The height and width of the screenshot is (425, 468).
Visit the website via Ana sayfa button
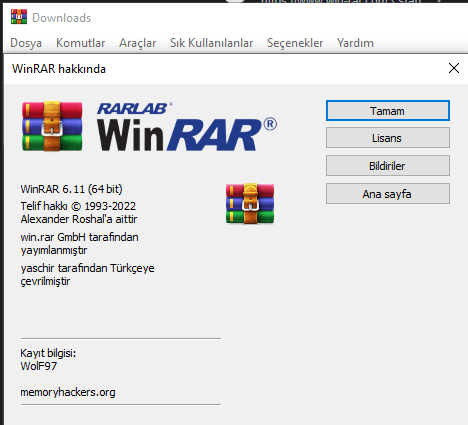pyautogui.click(x=388, y=194)
